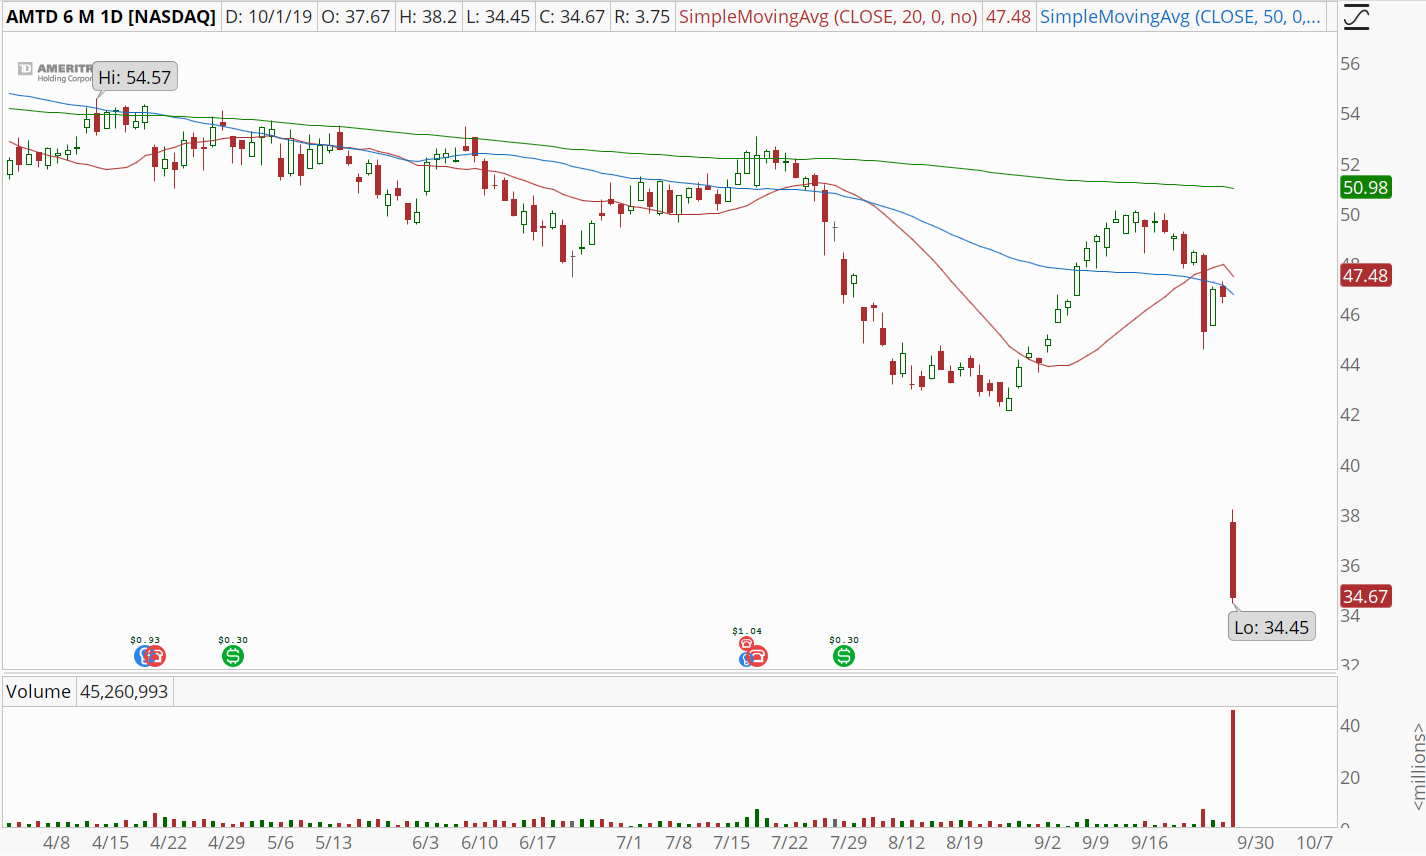Click the C: 34.67 close value in header
The height and width of the screenshot is (856, 1426).
click(572, 17)
